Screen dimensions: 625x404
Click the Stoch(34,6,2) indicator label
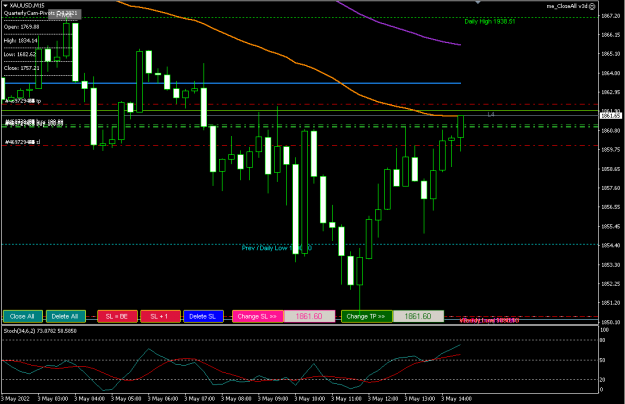[x=40, y=331]
